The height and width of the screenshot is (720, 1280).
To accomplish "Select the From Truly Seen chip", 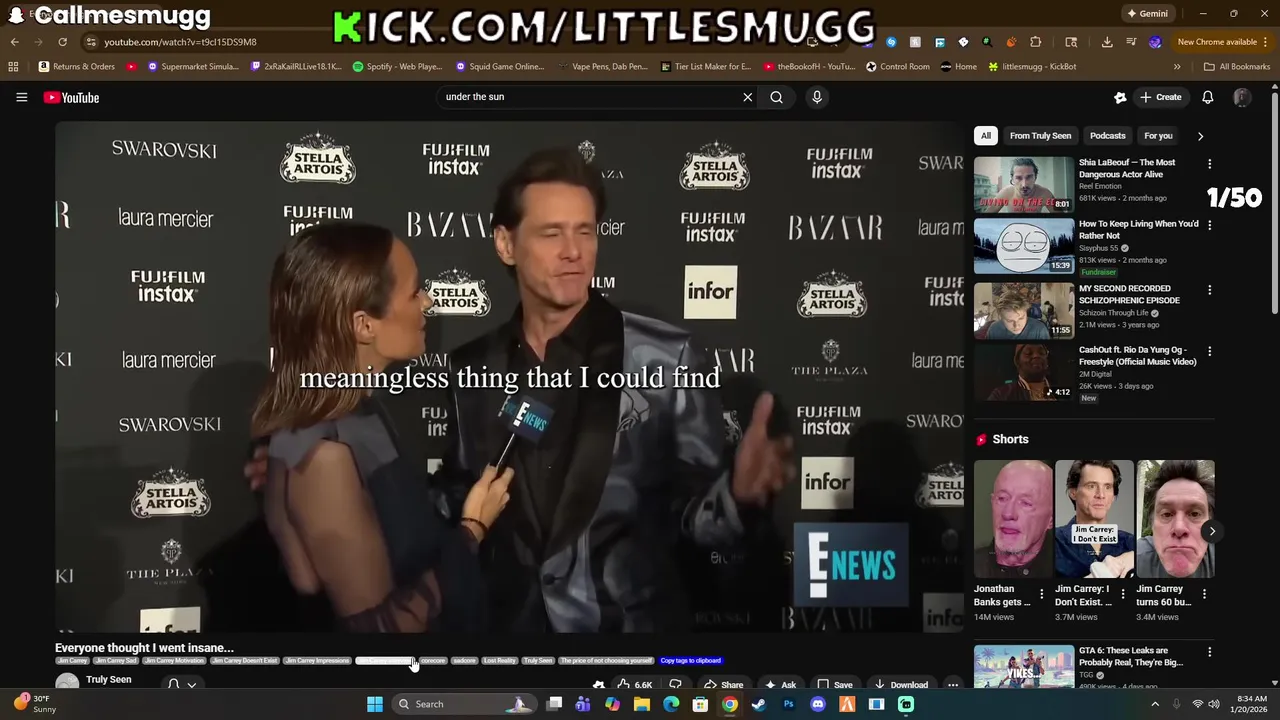I will (1040, 136).
